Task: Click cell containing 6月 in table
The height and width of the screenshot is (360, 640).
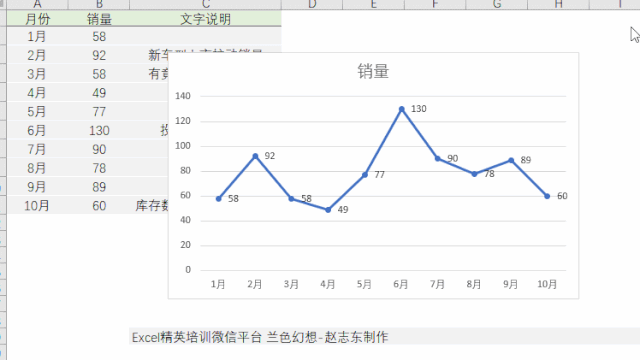Action: 38,130
